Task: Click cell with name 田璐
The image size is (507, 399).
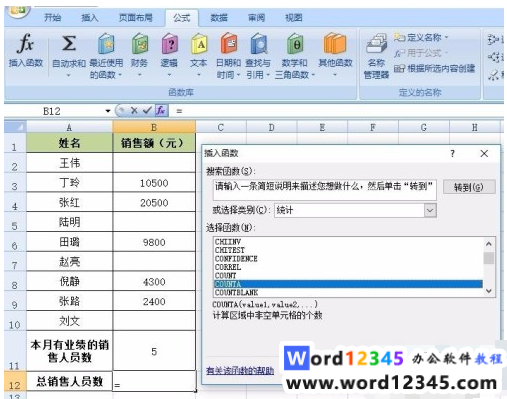Action: [x=69, y=242]
